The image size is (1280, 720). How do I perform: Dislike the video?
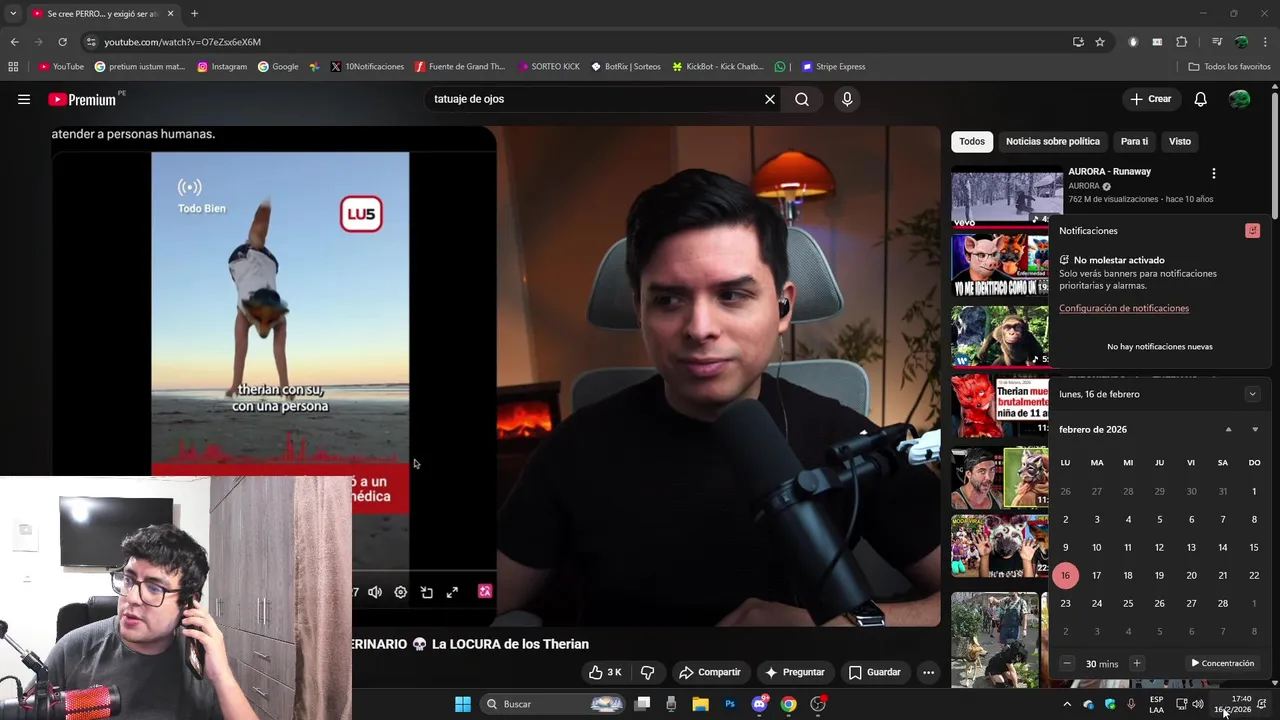point(647,672)
